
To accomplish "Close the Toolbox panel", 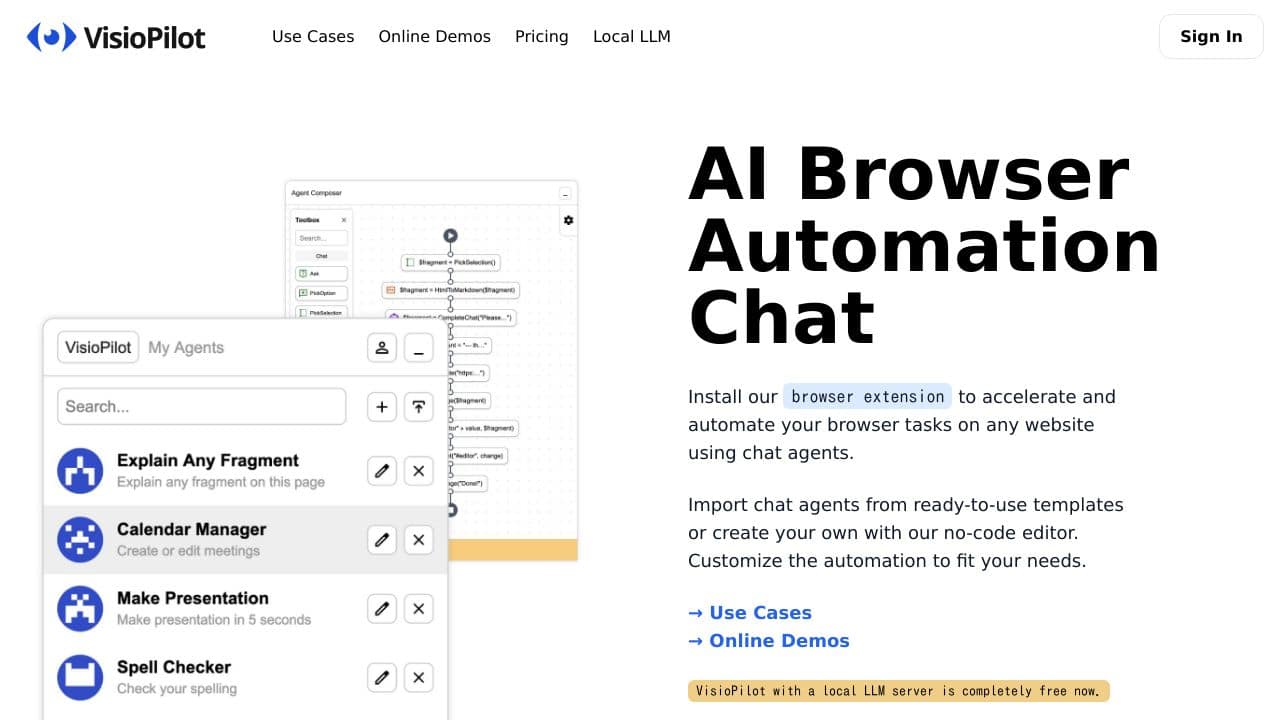I will (344, 220).
